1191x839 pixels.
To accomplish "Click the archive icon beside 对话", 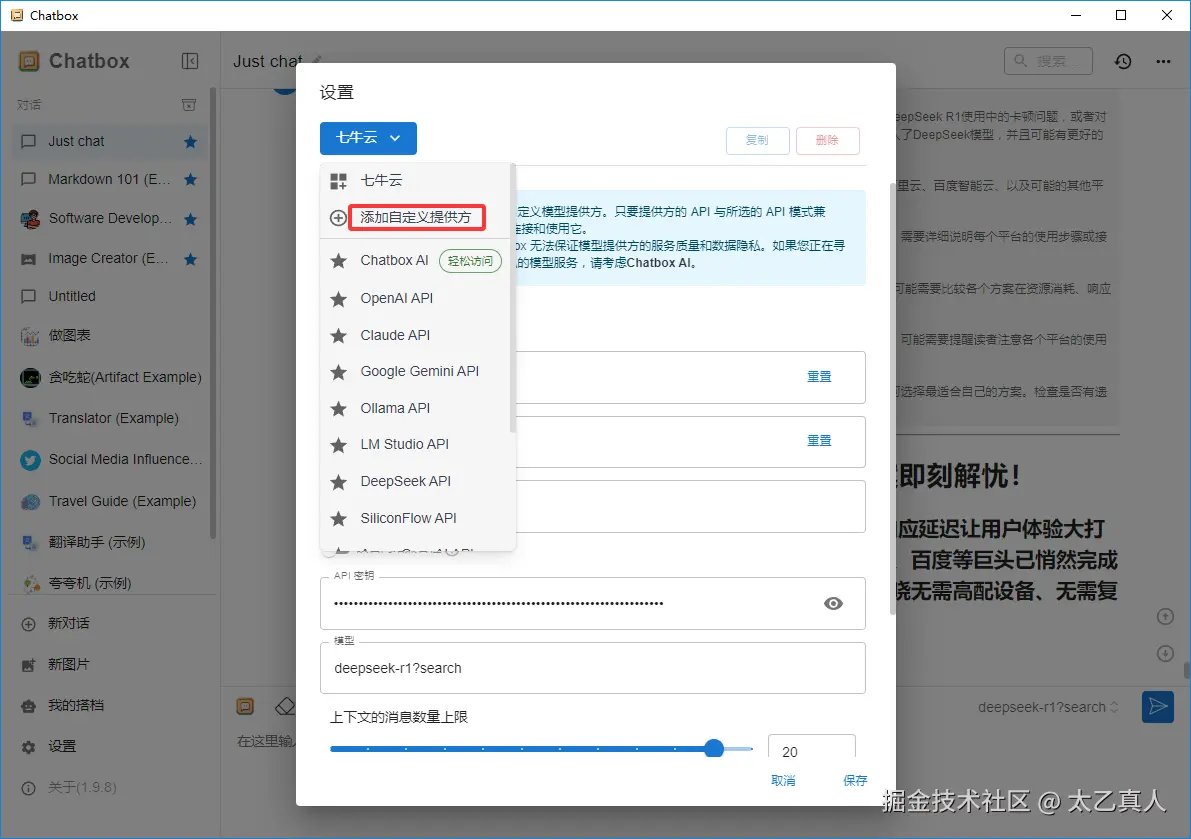I will (189, 105).
